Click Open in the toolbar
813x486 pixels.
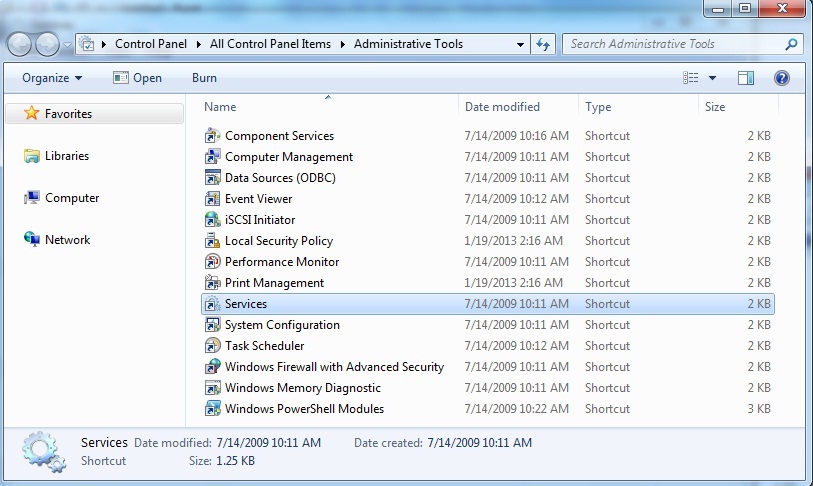tap(137, 78)
